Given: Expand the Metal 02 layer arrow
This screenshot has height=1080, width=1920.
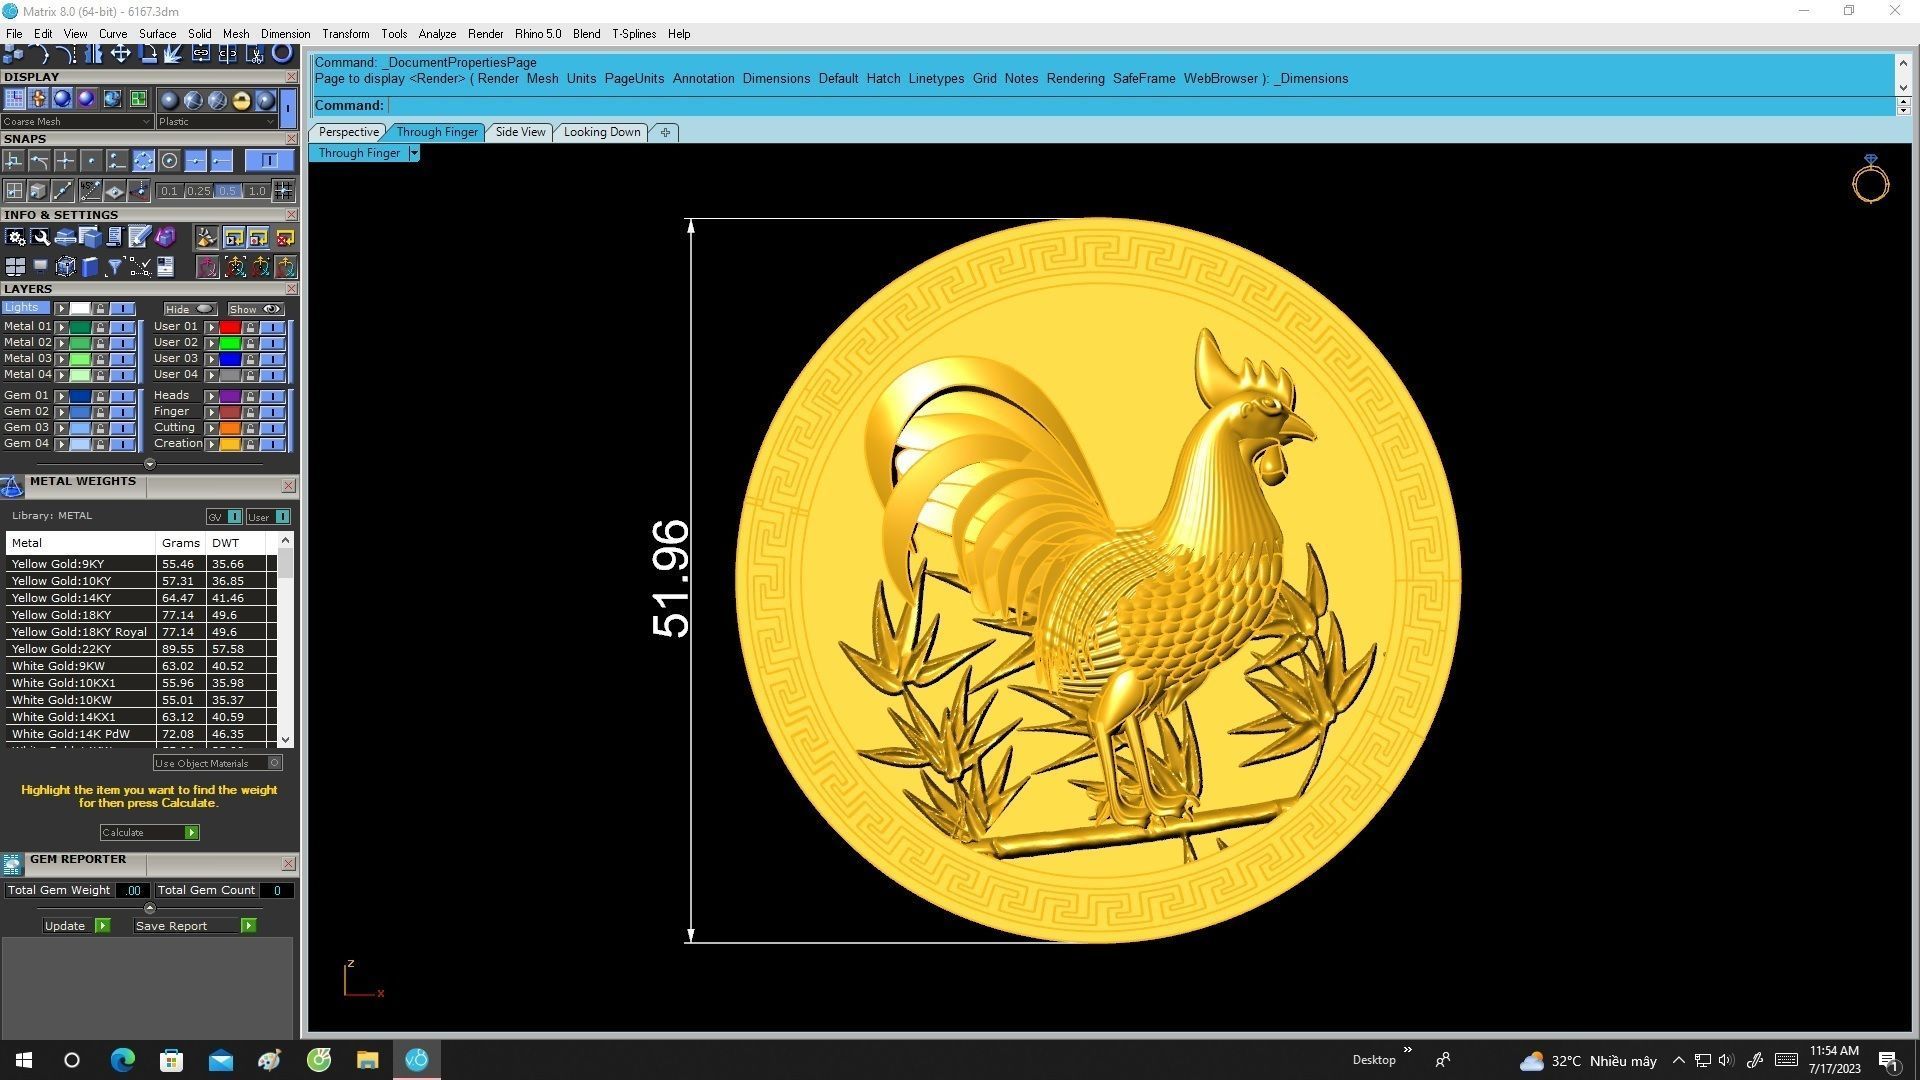Looking at the screenshot, I should pyautogui.click(x=62, y=343).
